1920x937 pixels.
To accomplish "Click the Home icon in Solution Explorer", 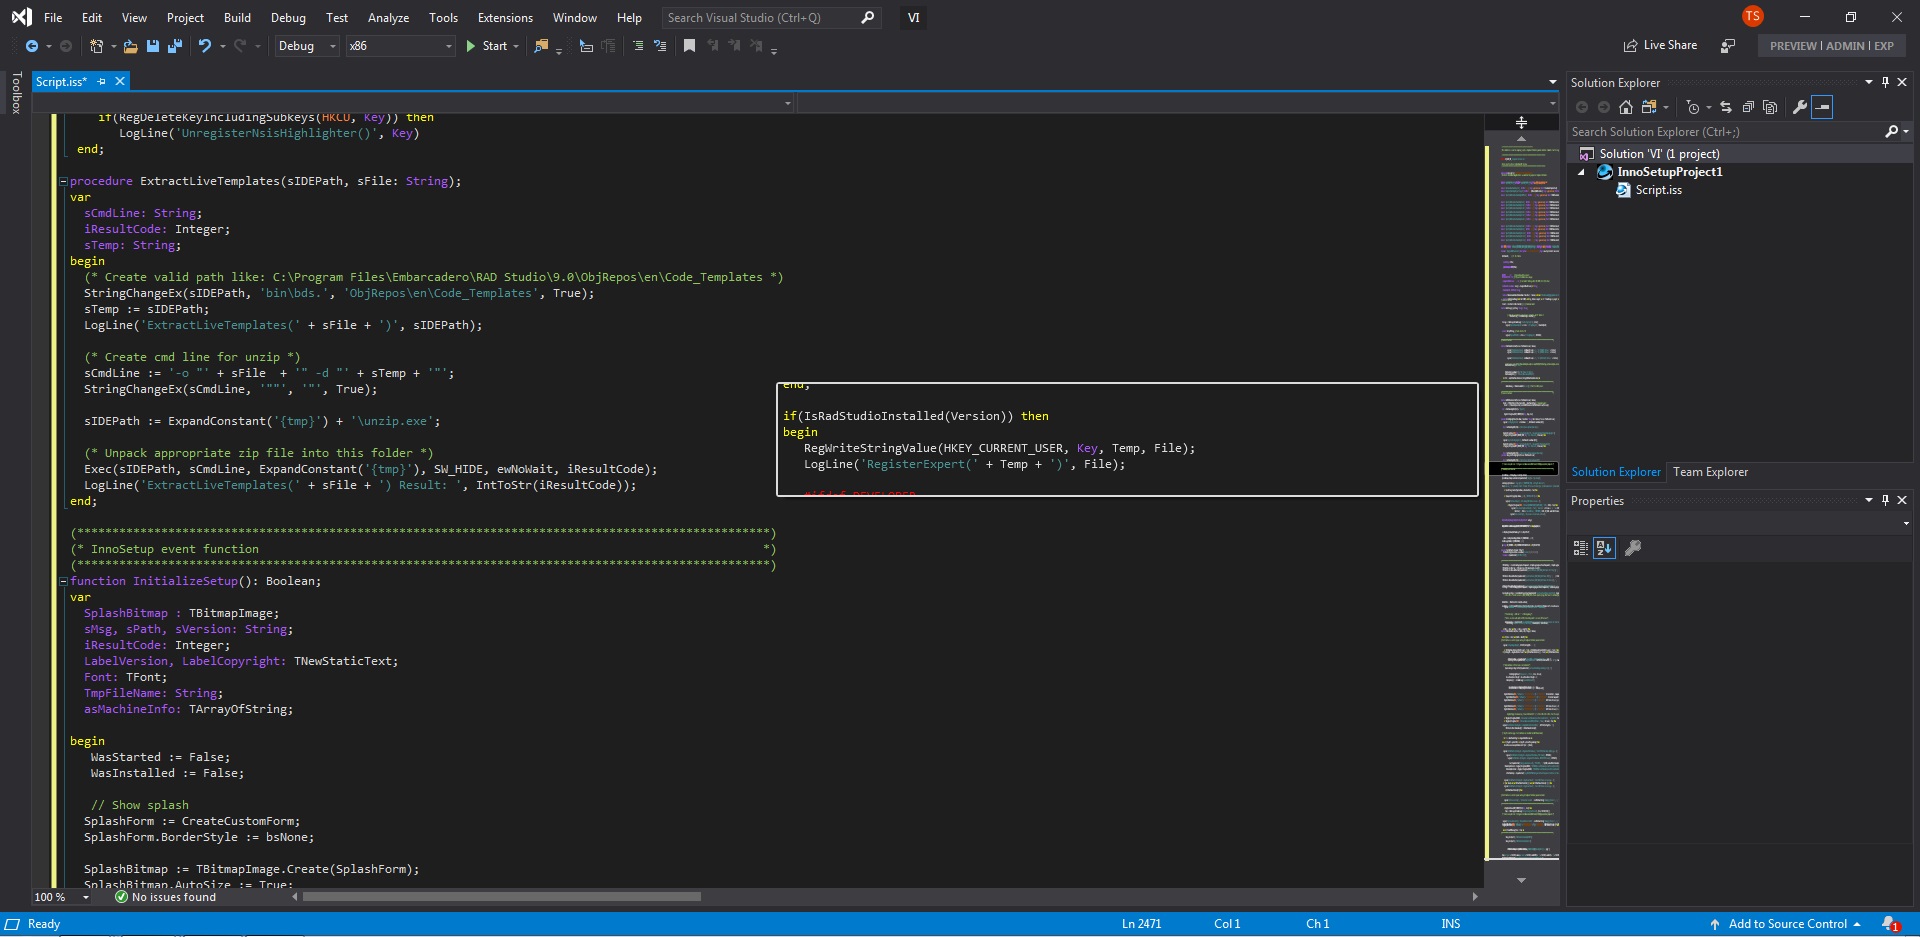I will (x=1626, y=107).
